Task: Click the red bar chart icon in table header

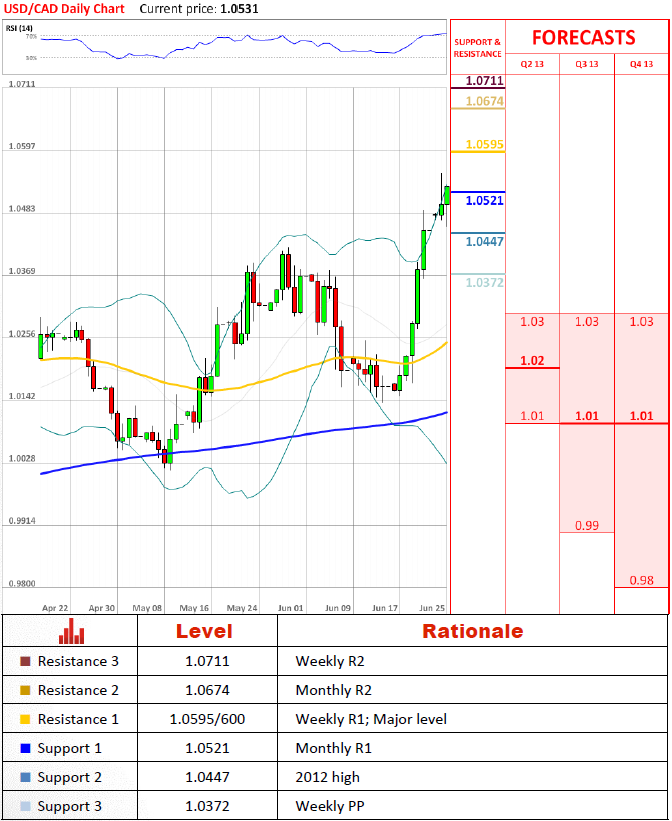Action: click(x=71, y=631)
